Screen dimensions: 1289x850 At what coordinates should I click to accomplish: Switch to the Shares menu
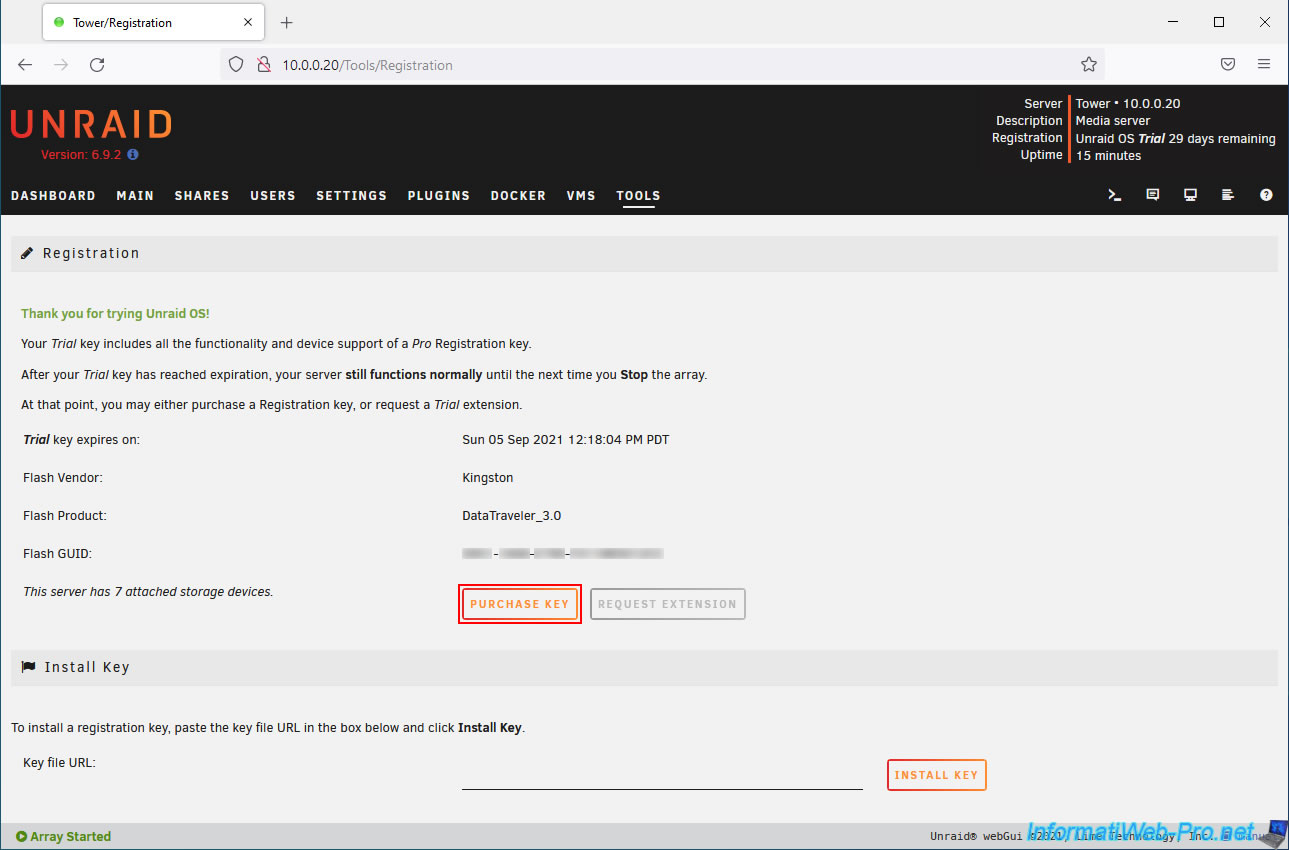(x=202, y=196)
